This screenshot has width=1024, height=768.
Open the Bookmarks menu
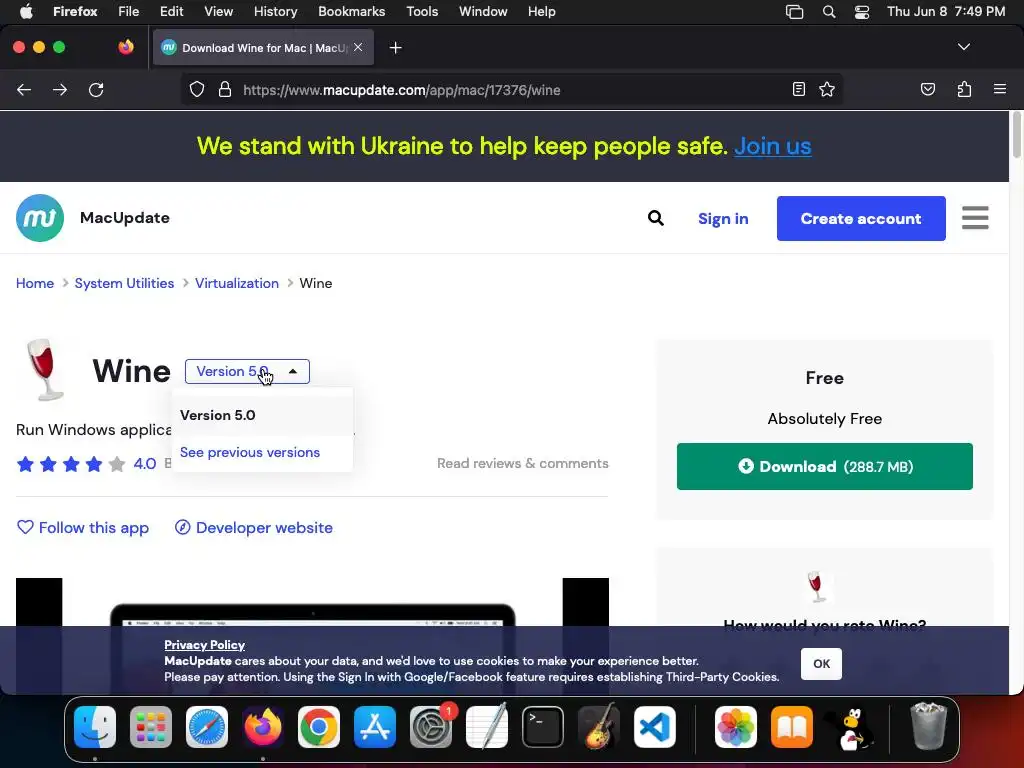pos(351,12)
